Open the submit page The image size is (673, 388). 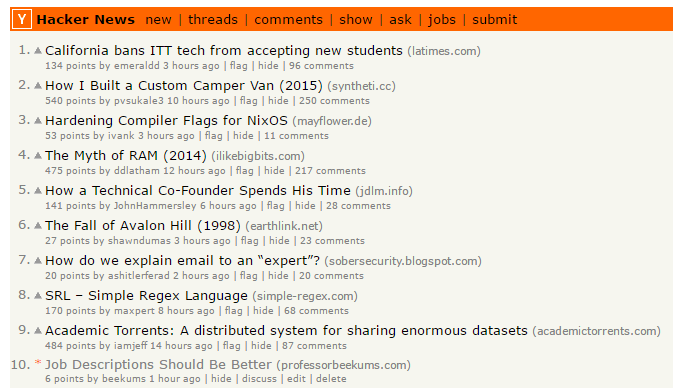pyautogui.click(x=494, y=20)
